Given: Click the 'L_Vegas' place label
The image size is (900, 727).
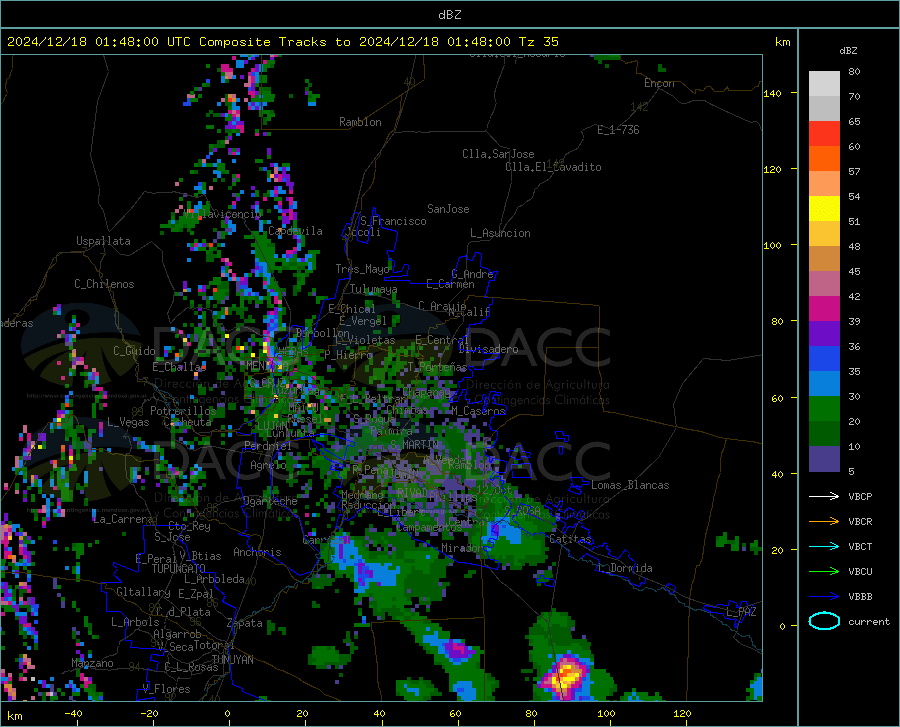Looking at the screenshot, I should (128, 422).
